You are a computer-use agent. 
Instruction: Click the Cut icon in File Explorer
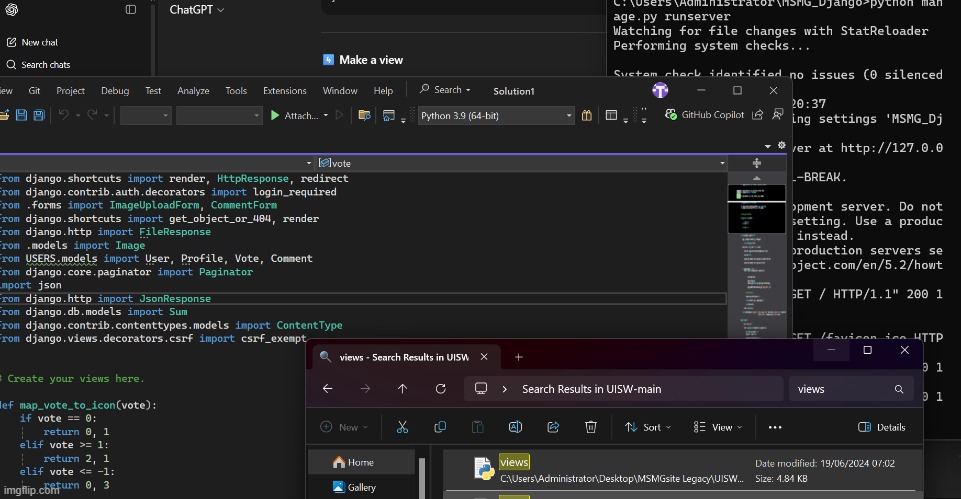click(402, 427)
